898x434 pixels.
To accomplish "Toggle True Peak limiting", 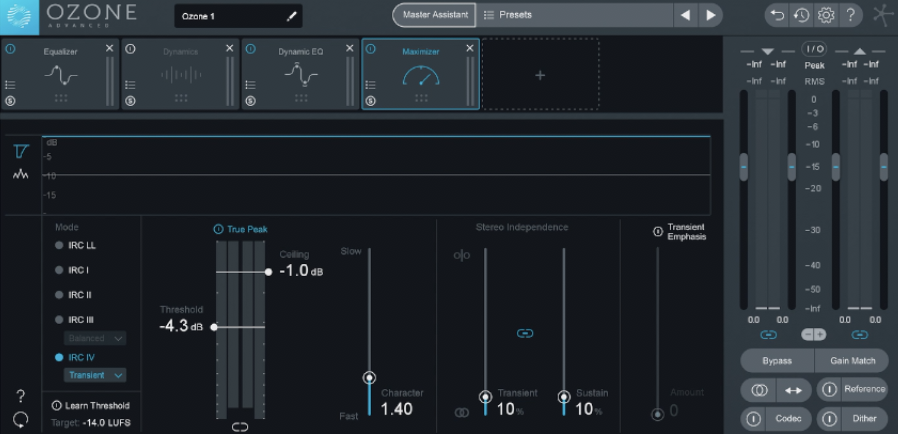I will click(218, 230).
